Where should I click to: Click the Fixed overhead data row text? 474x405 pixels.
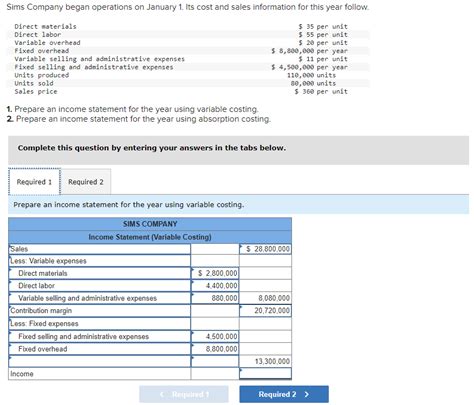tap(42, 51)
